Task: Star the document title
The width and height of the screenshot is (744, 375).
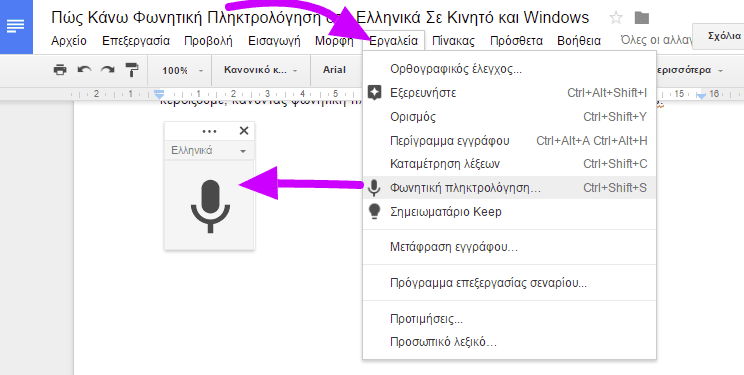Action: click(x=616, y=18)
